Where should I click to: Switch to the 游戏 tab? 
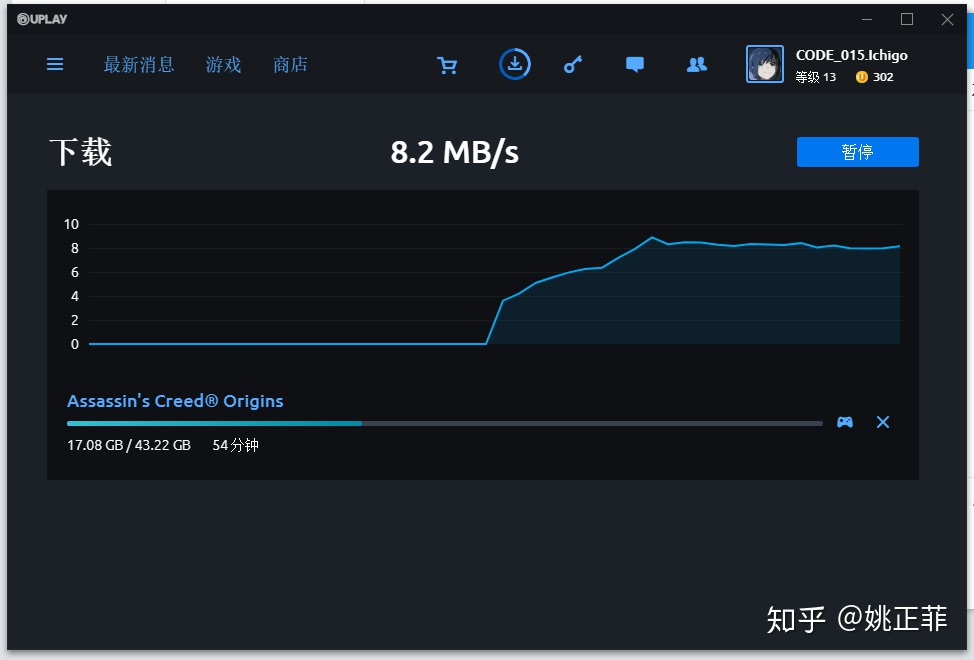pos(224,65)
